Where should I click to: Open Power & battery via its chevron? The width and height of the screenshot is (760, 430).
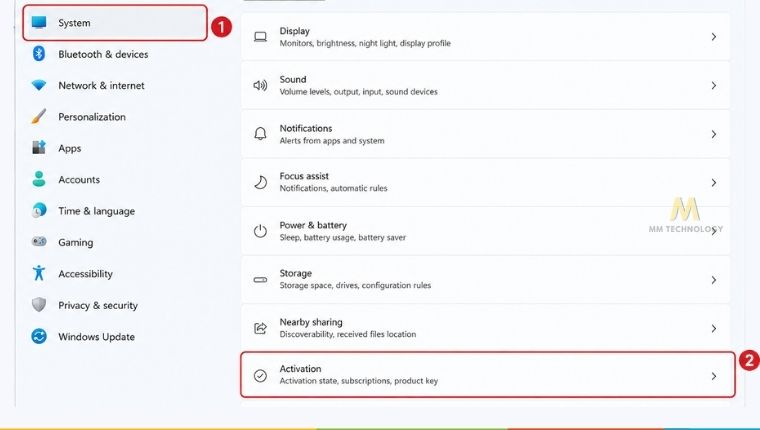pyautogui.click(x=713, y=231)
